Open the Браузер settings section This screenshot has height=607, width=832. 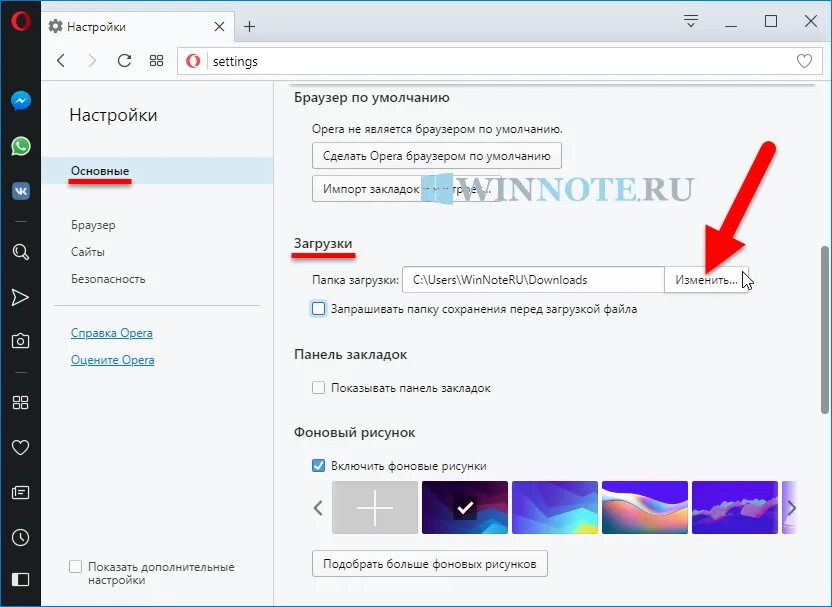(93, 225)
